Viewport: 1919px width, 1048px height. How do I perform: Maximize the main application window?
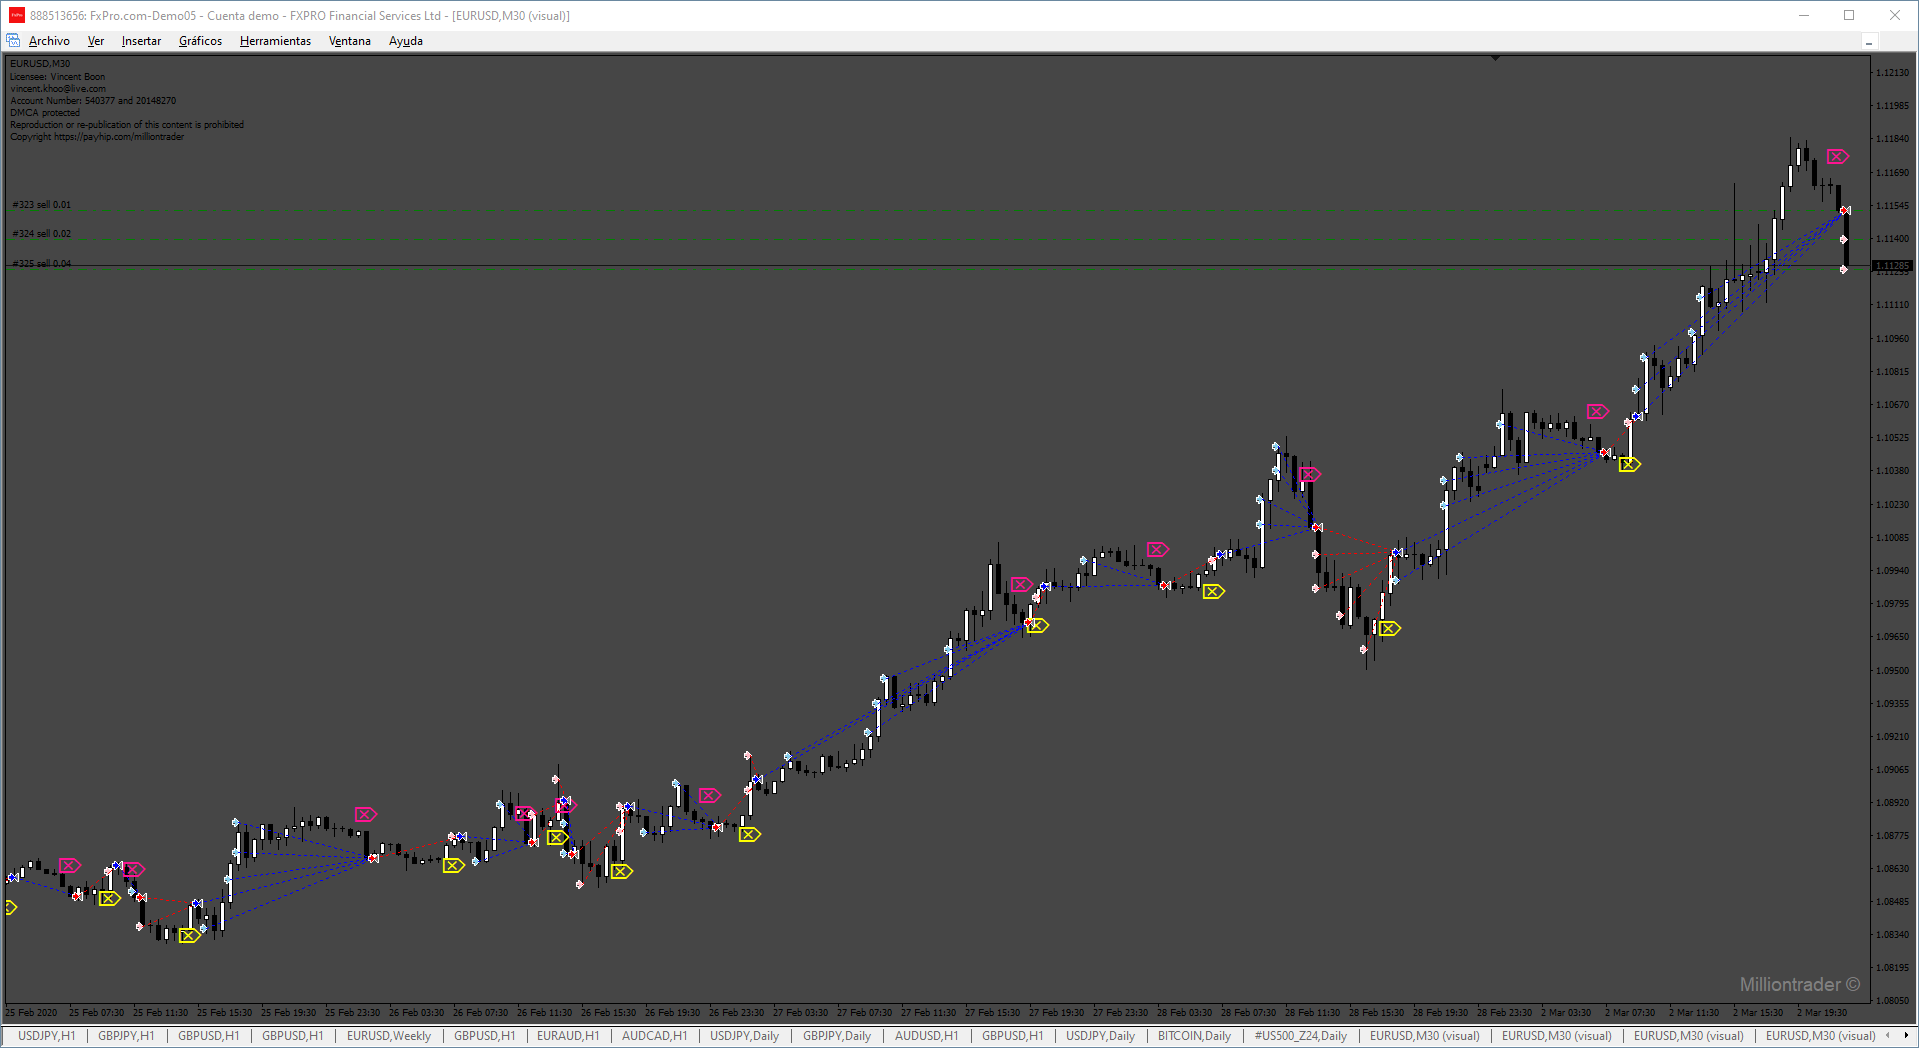(1849, 15)
